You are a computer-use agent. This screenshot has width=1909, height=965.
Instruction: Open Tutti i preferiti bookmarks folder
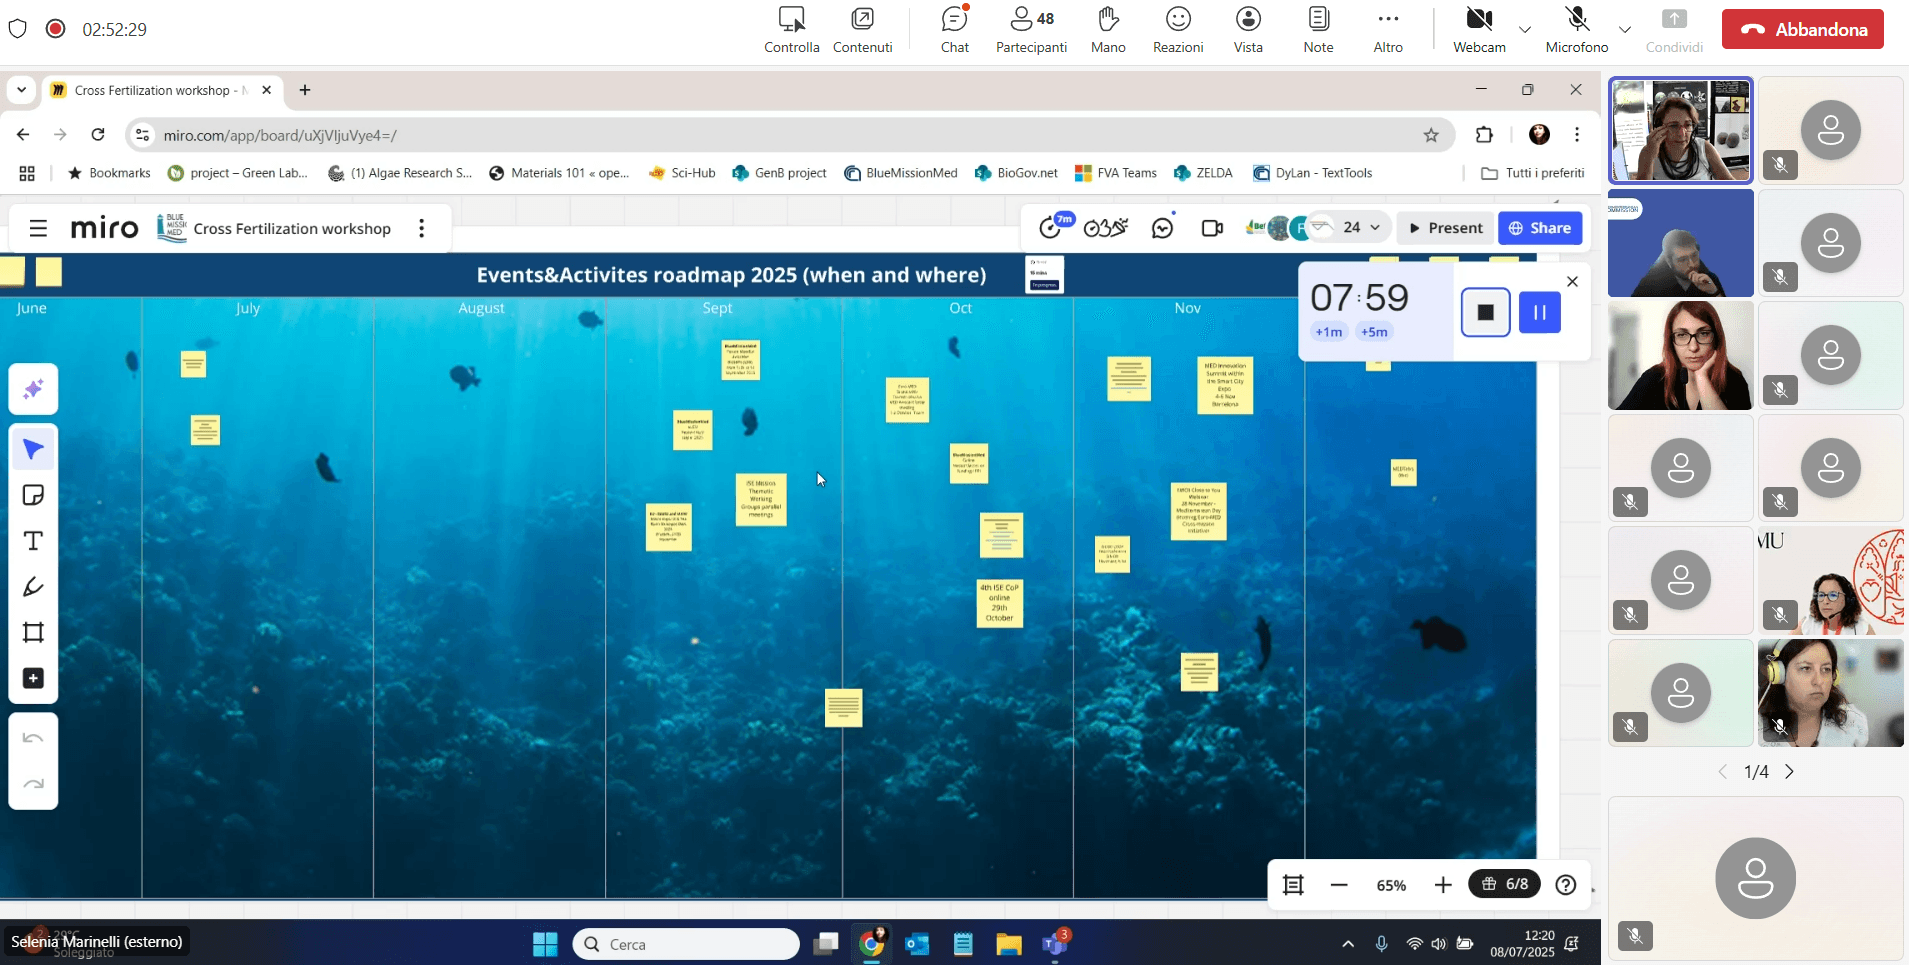tap(1532, 173)
